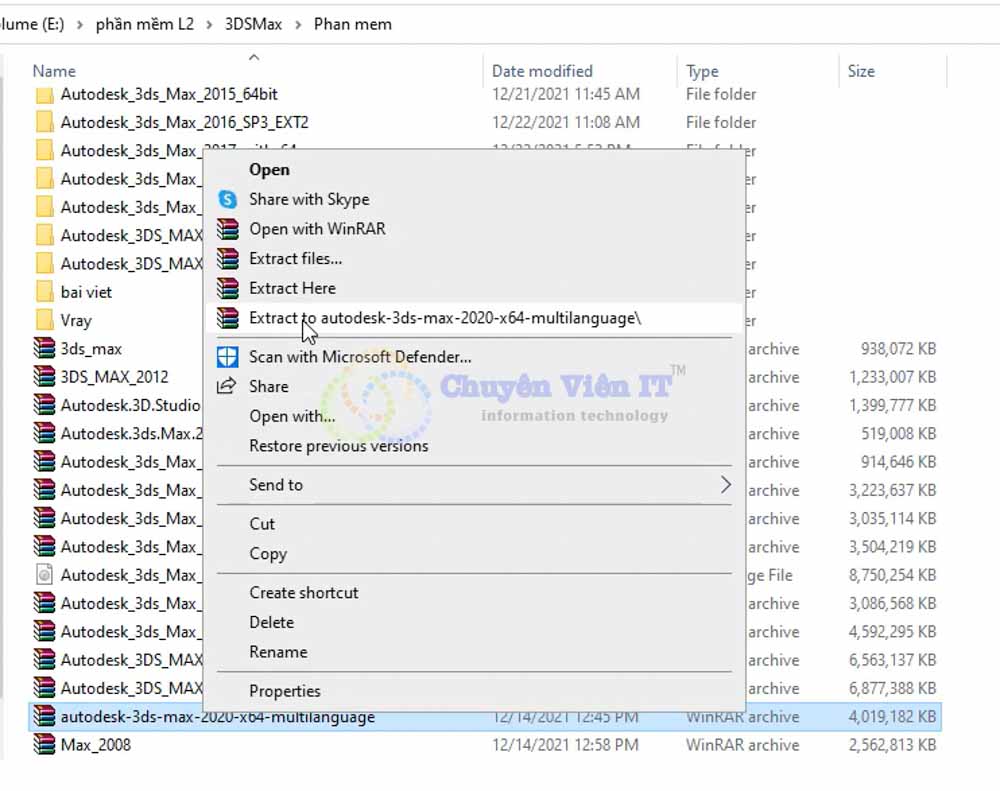Sort by the Size column header
This screenshot has width=1000, height=791.
(860, 71)
